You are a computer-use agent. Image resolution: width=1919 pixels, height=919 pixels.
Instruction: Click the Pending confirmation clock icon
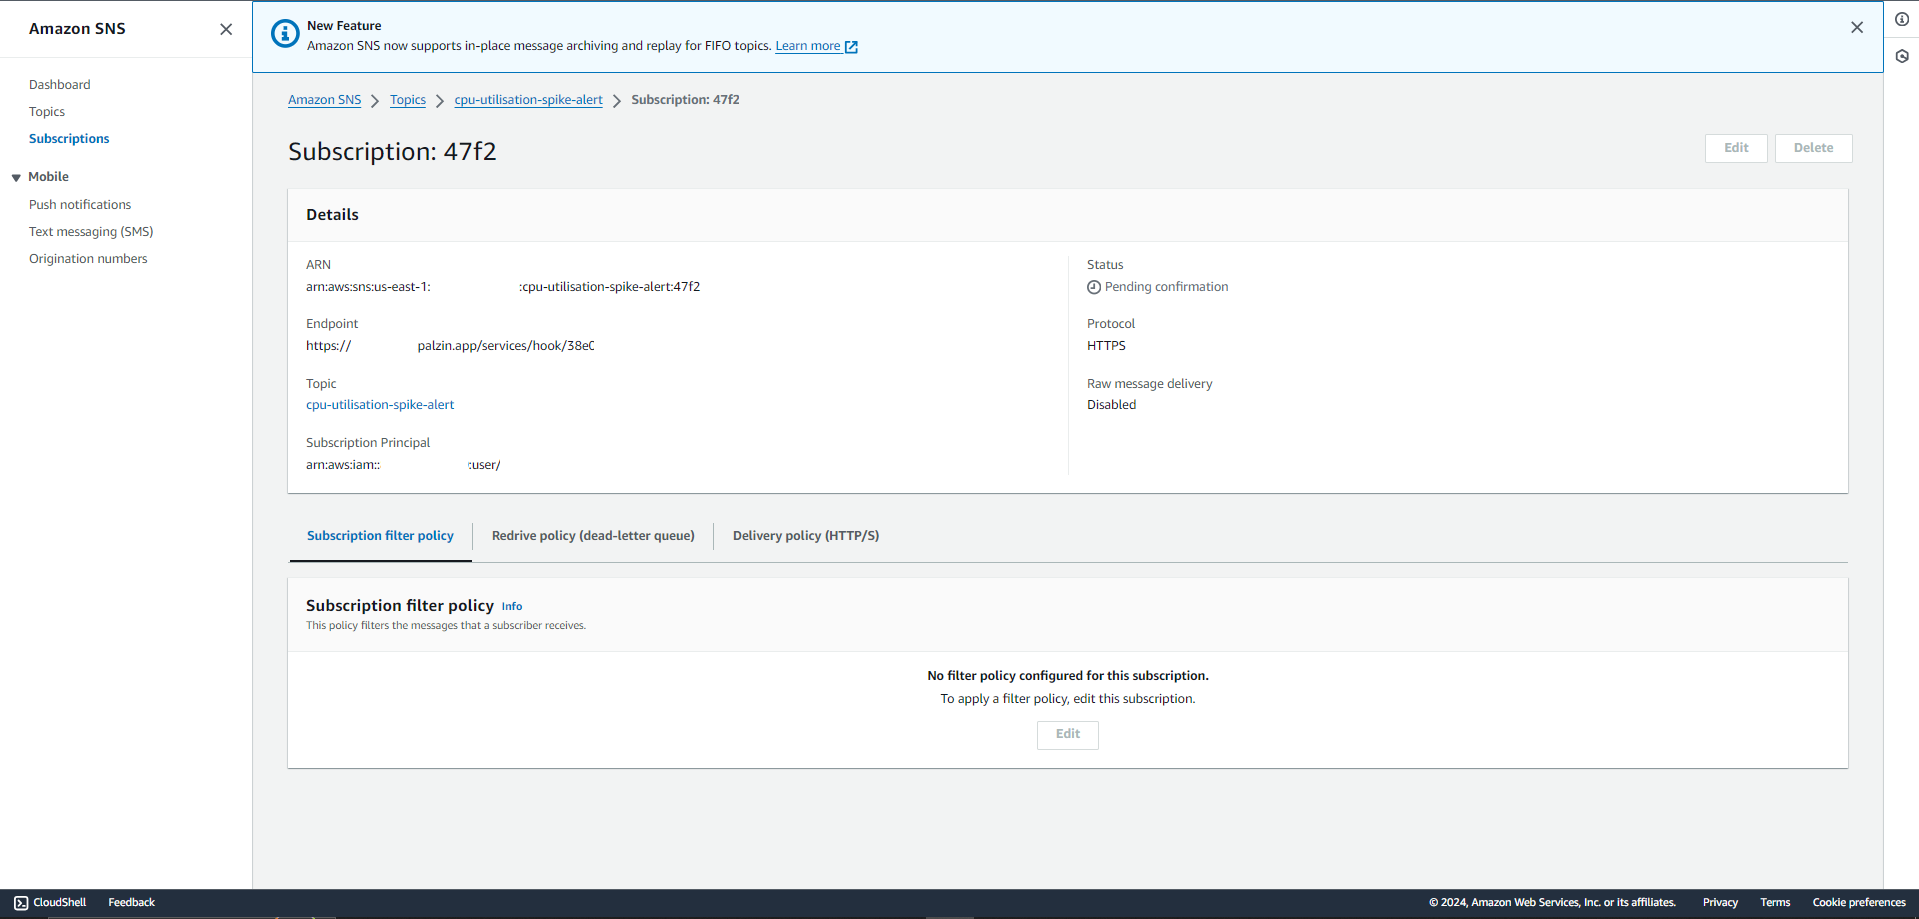pos(1094,287)
